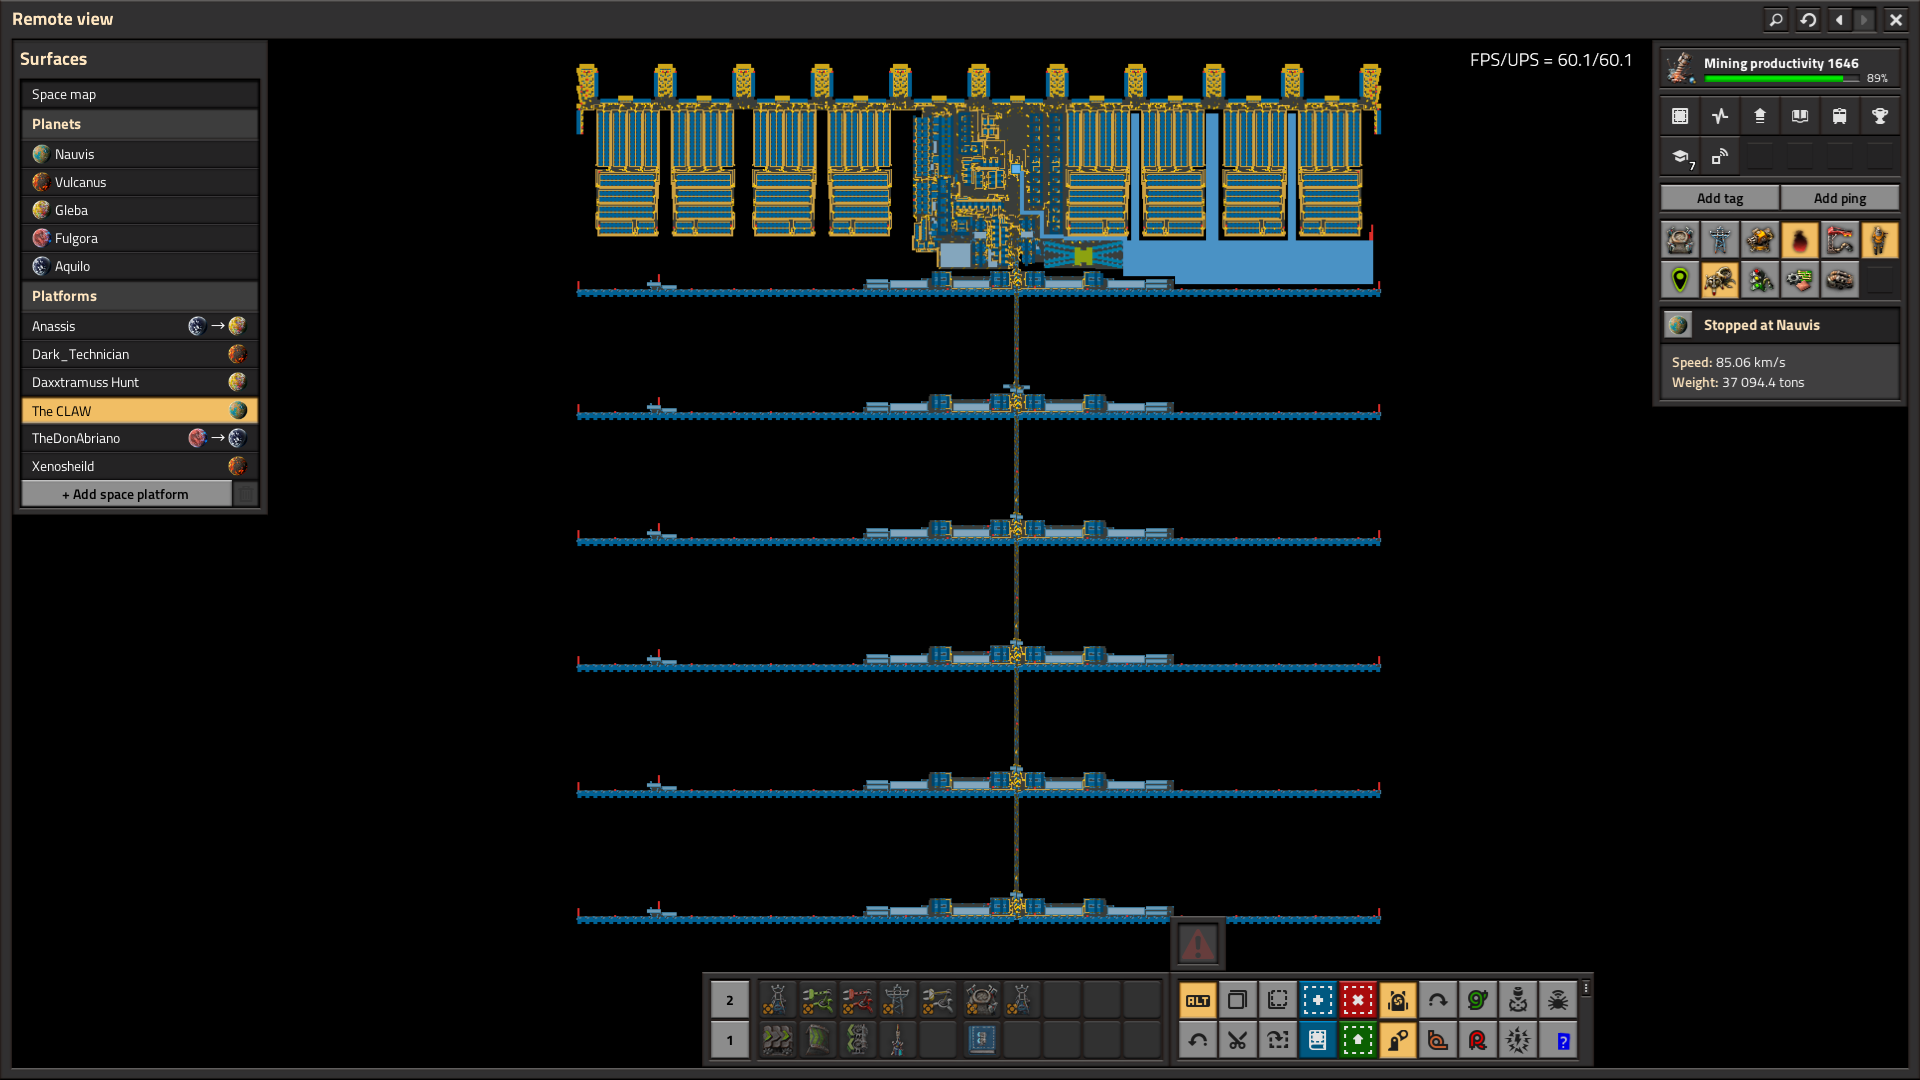The width and height of the screenshot is (1920, 1080).
Task: Open the blue blueprint book icon
Action: click(x=1318, y=1040)
